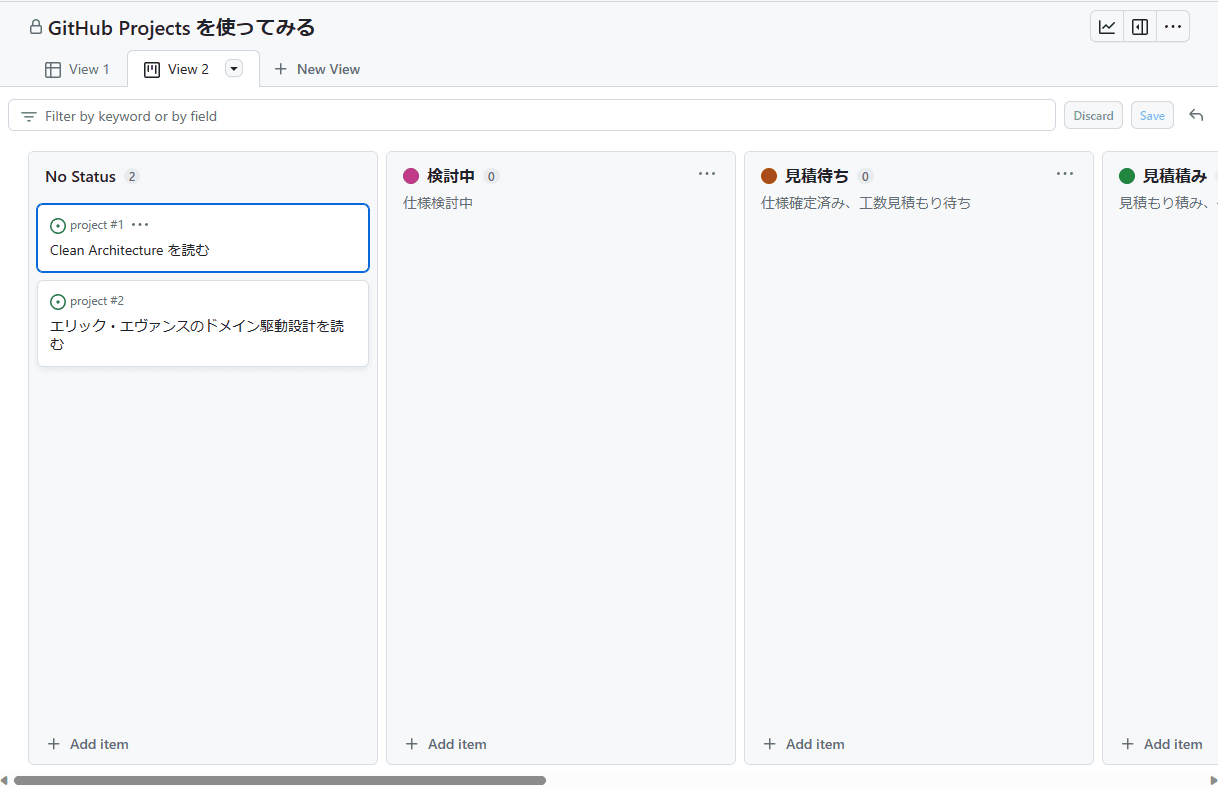This screenshot has width=1218, height=787.
Task: Click the pink 検討中 status color dot
Action: pyautogui.click(x=411, y=176)
